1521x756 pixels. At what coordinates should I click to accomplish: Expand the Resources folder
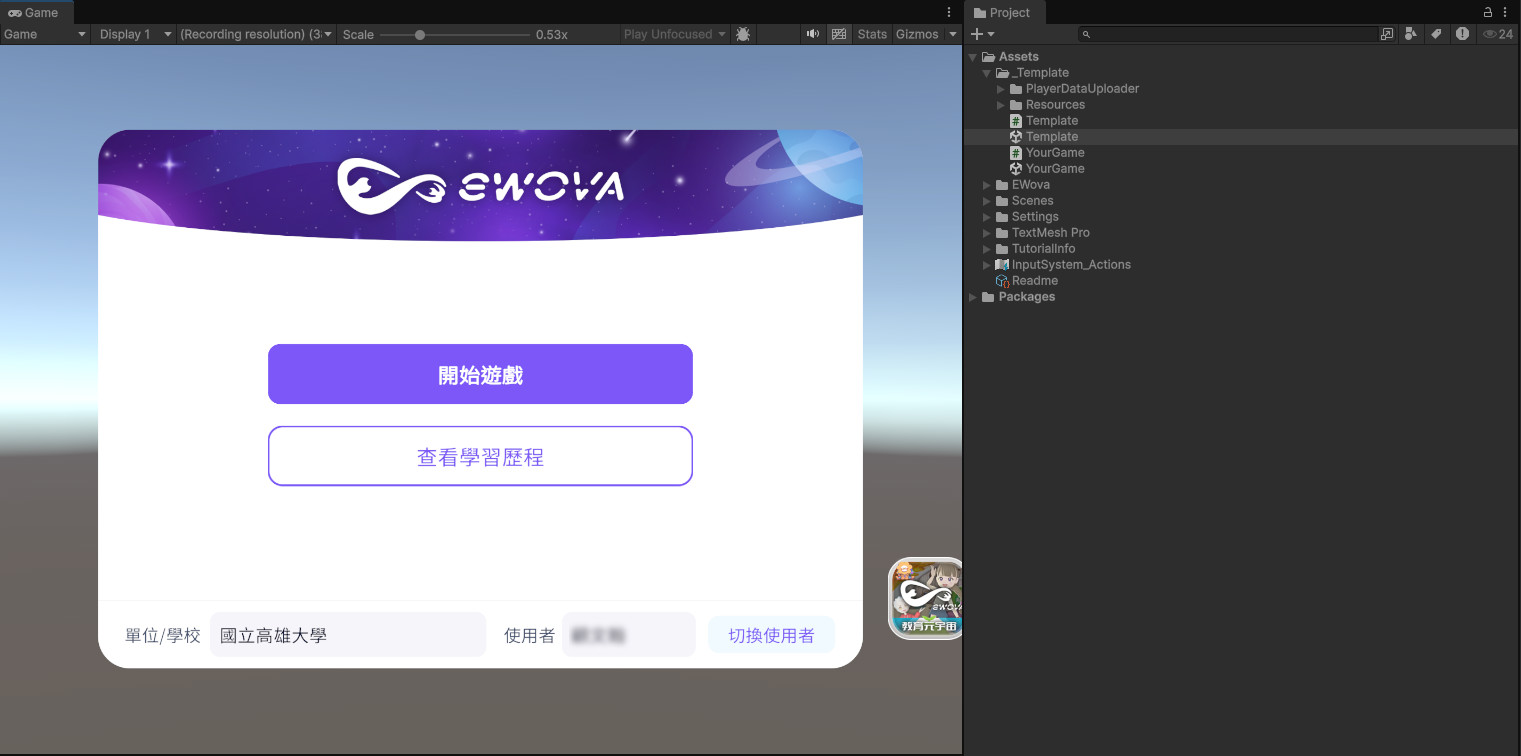(1001, 105)
